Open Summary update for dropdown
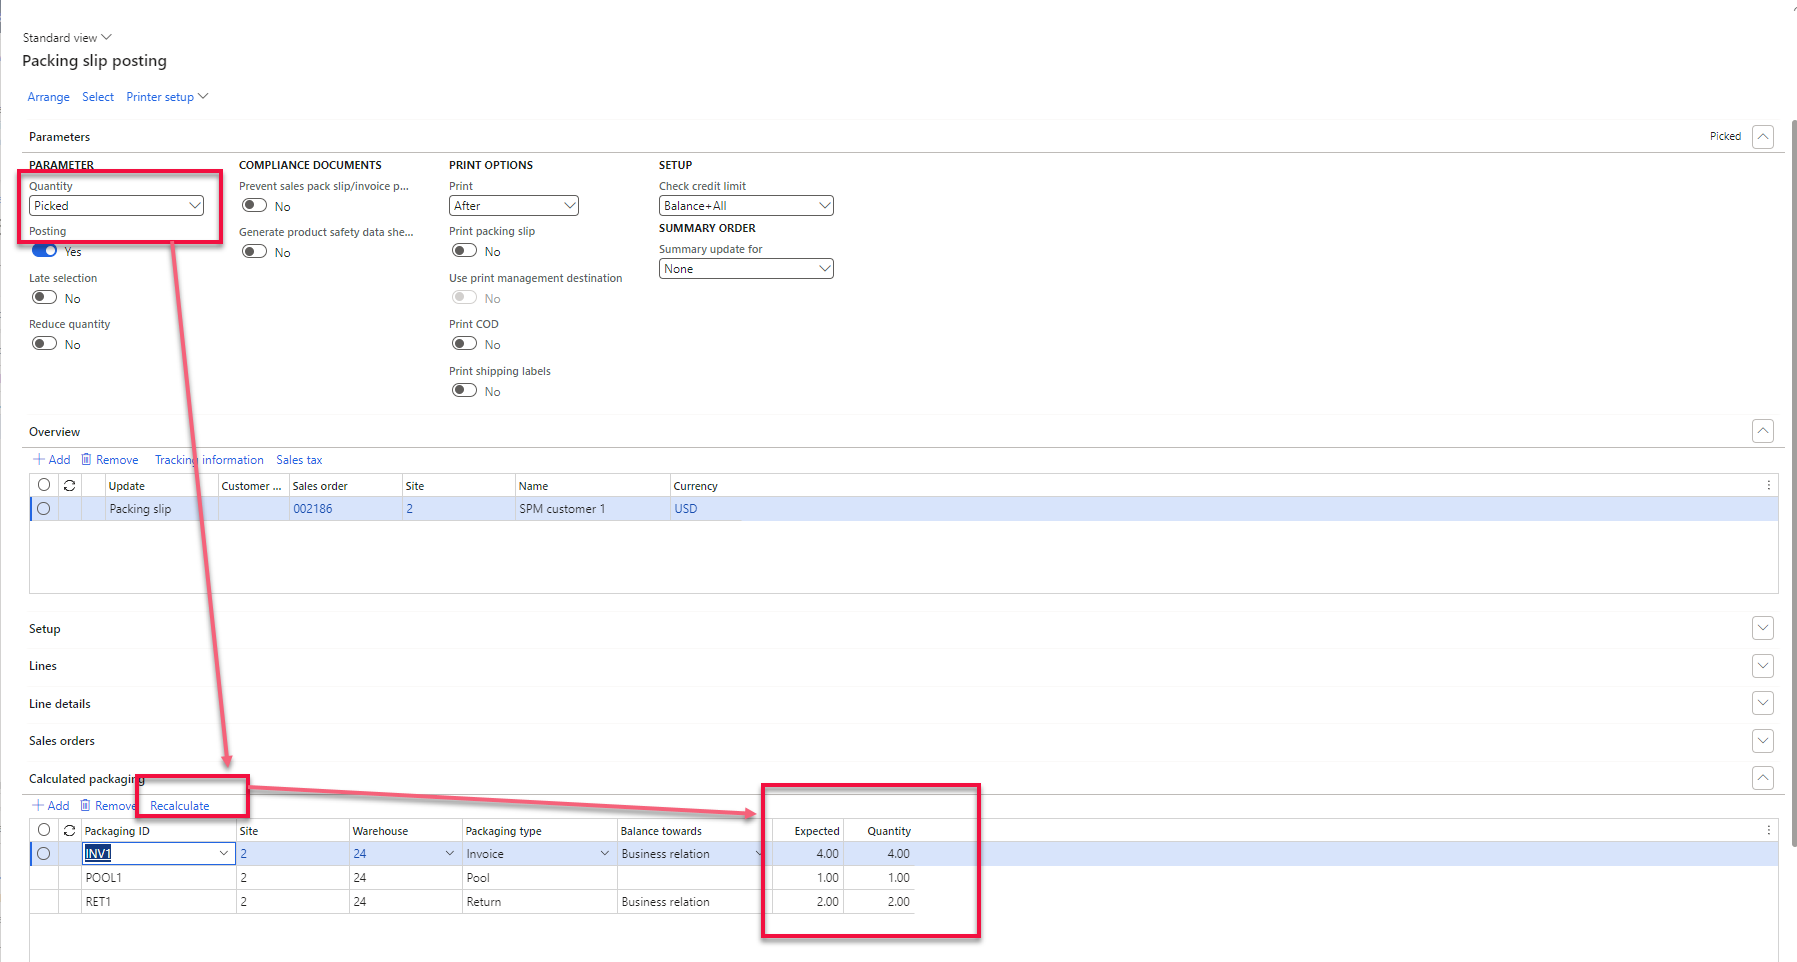The width and height of the screenshot is (1797, 962). coord(746,269)
